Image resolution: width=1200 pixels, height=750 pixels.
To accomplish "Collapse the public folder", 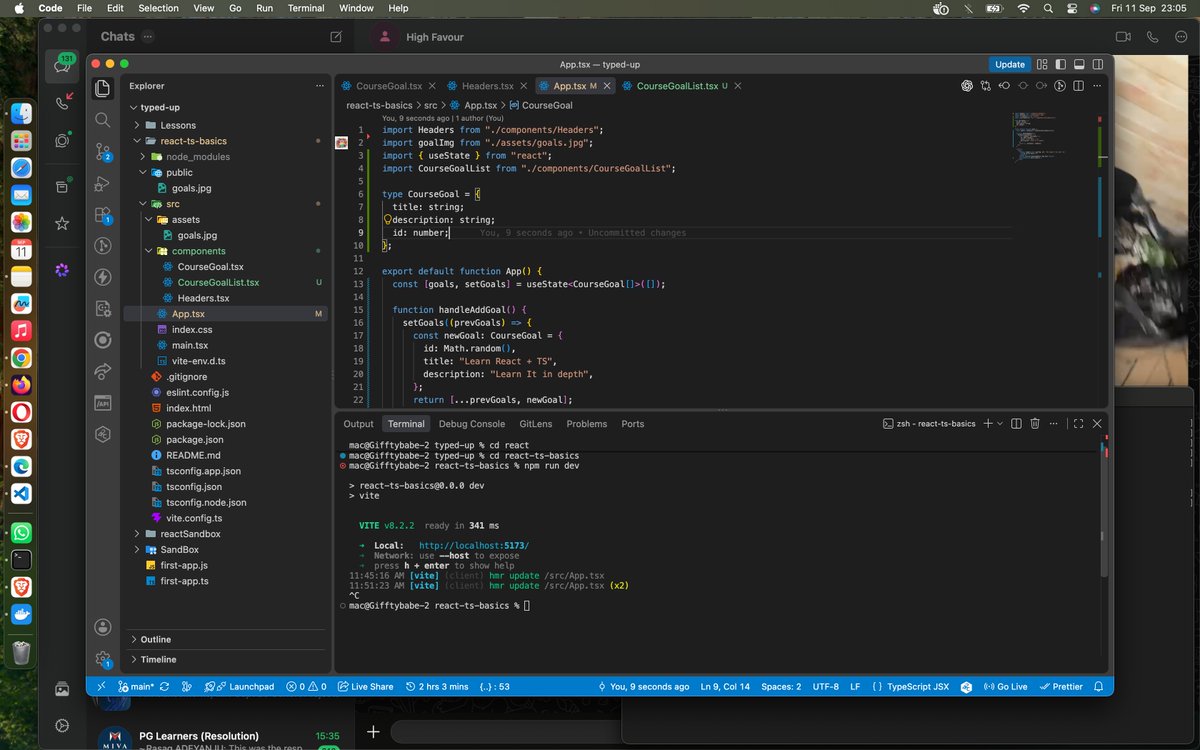I will (x=225, y=172).
